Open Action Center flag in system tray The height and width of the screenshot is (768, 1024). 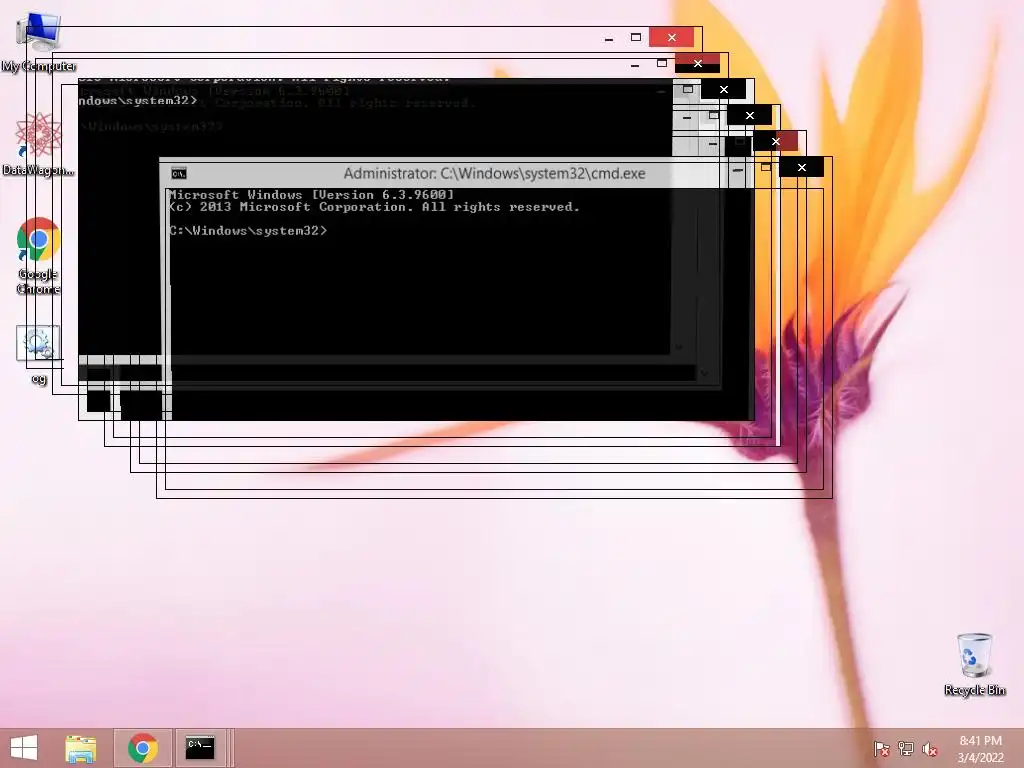[x=882, y=749]
